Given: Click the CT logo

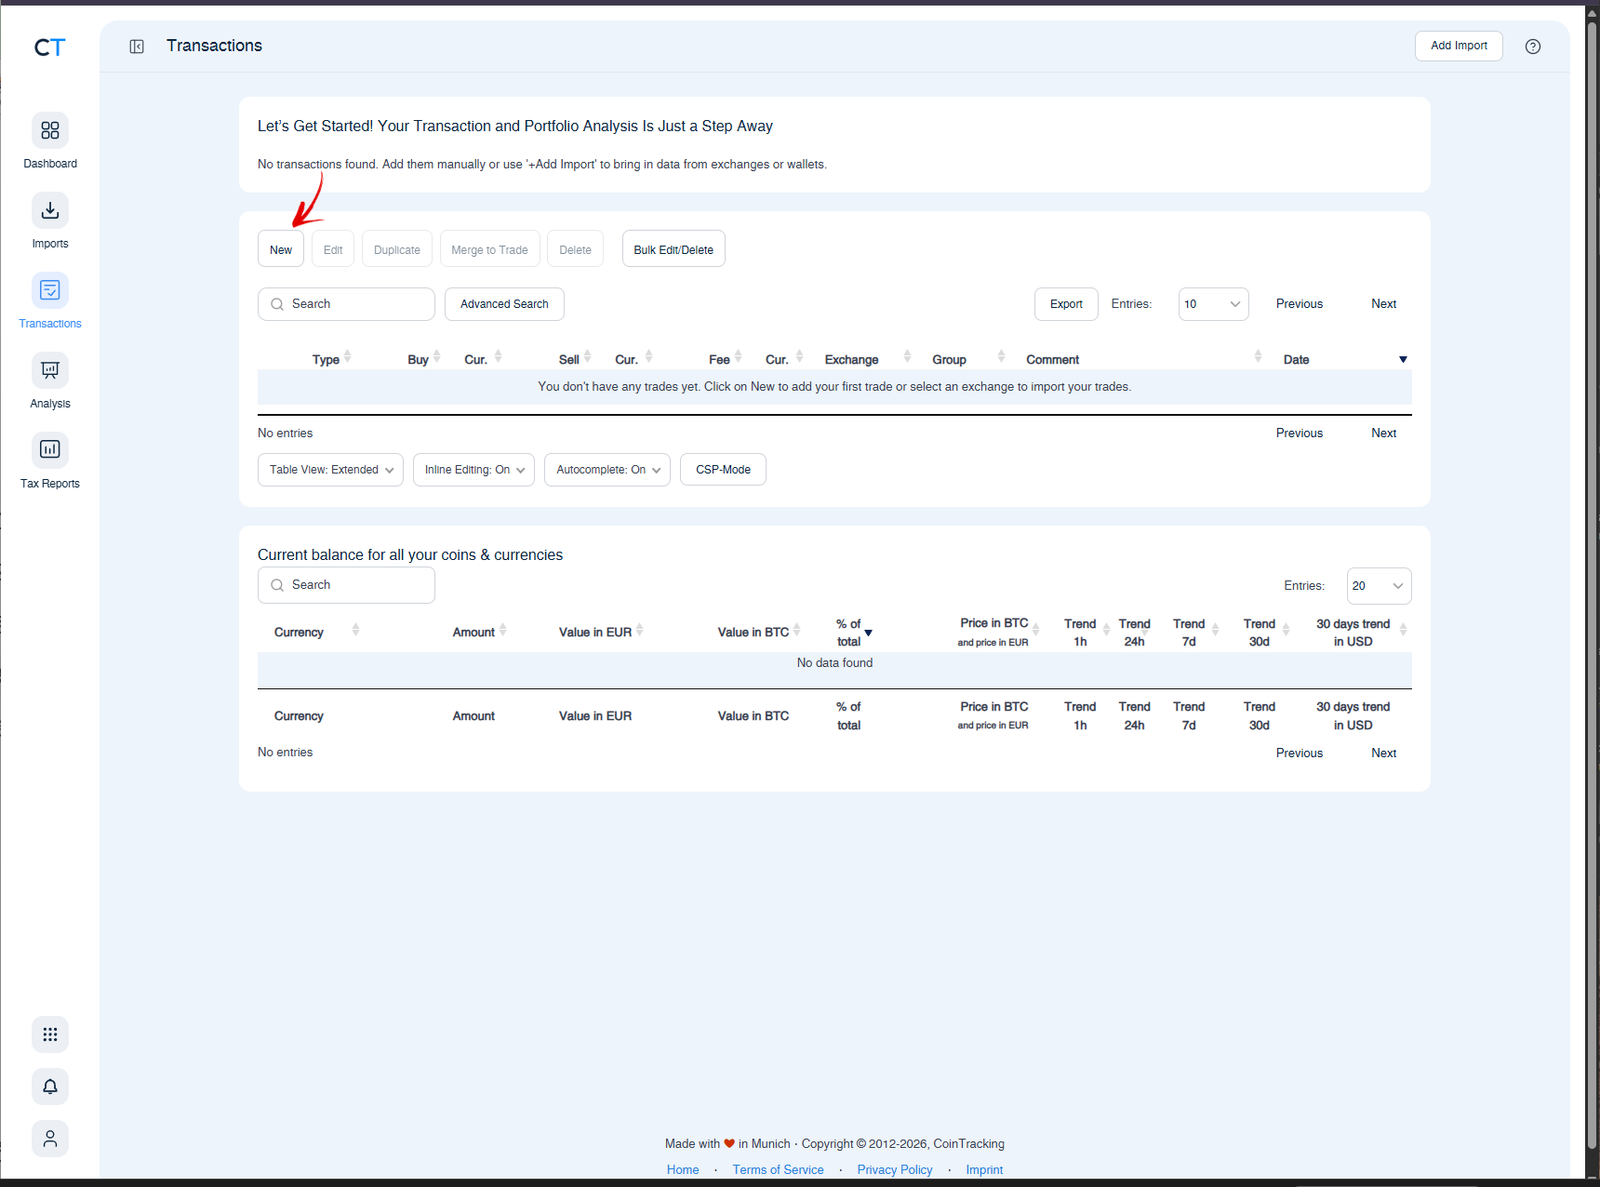Looking at the screenshot, I should coord(49,47).
